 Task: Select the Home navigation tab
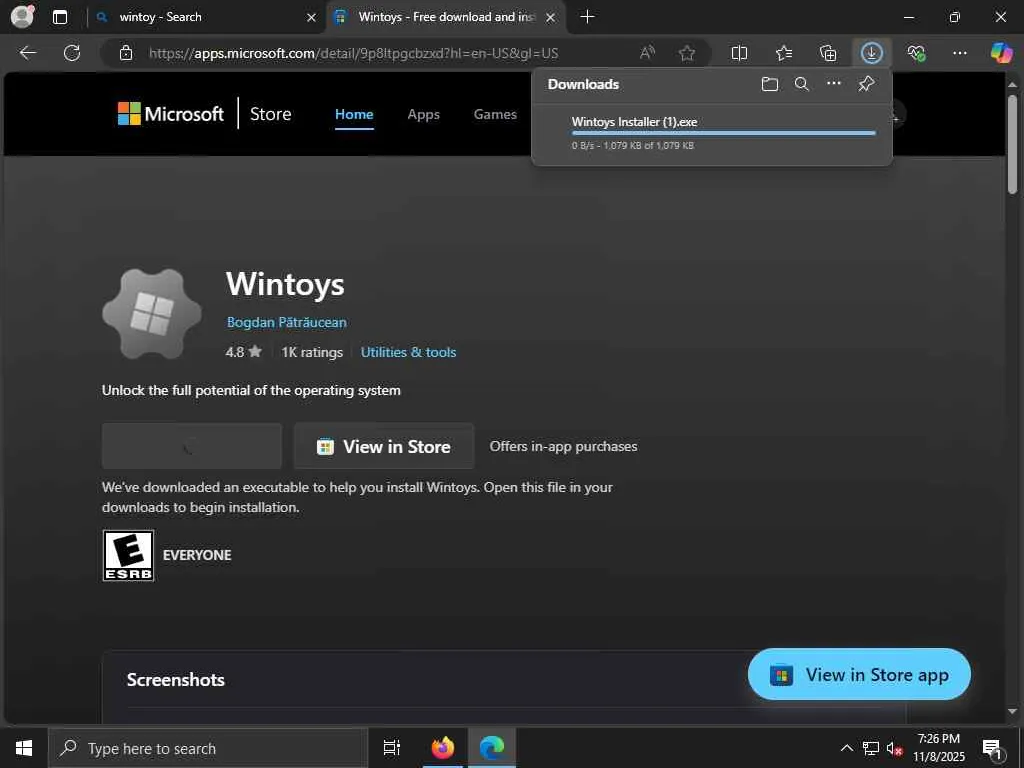click(x=354, y=114)
